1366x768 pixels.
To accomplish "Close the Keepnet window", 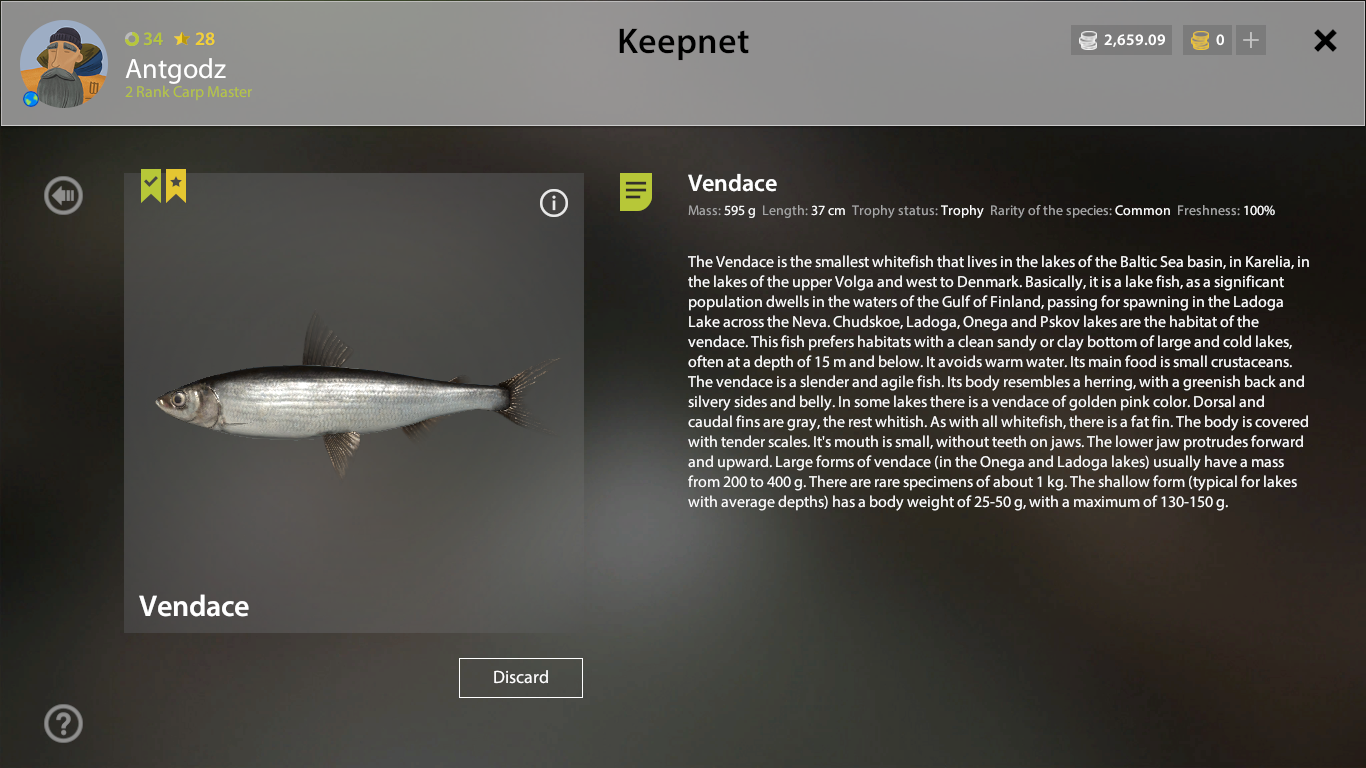I will 1325,40.
